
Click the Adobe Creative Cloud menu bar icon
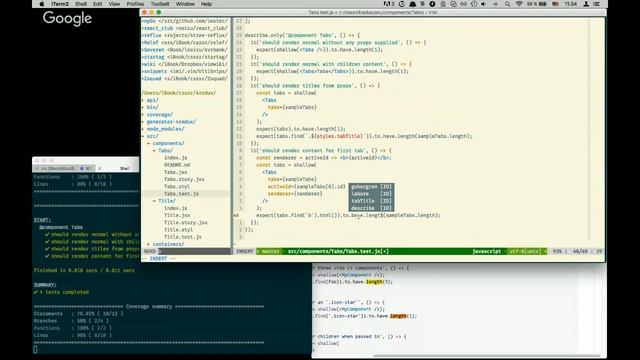tap(388, 4)
